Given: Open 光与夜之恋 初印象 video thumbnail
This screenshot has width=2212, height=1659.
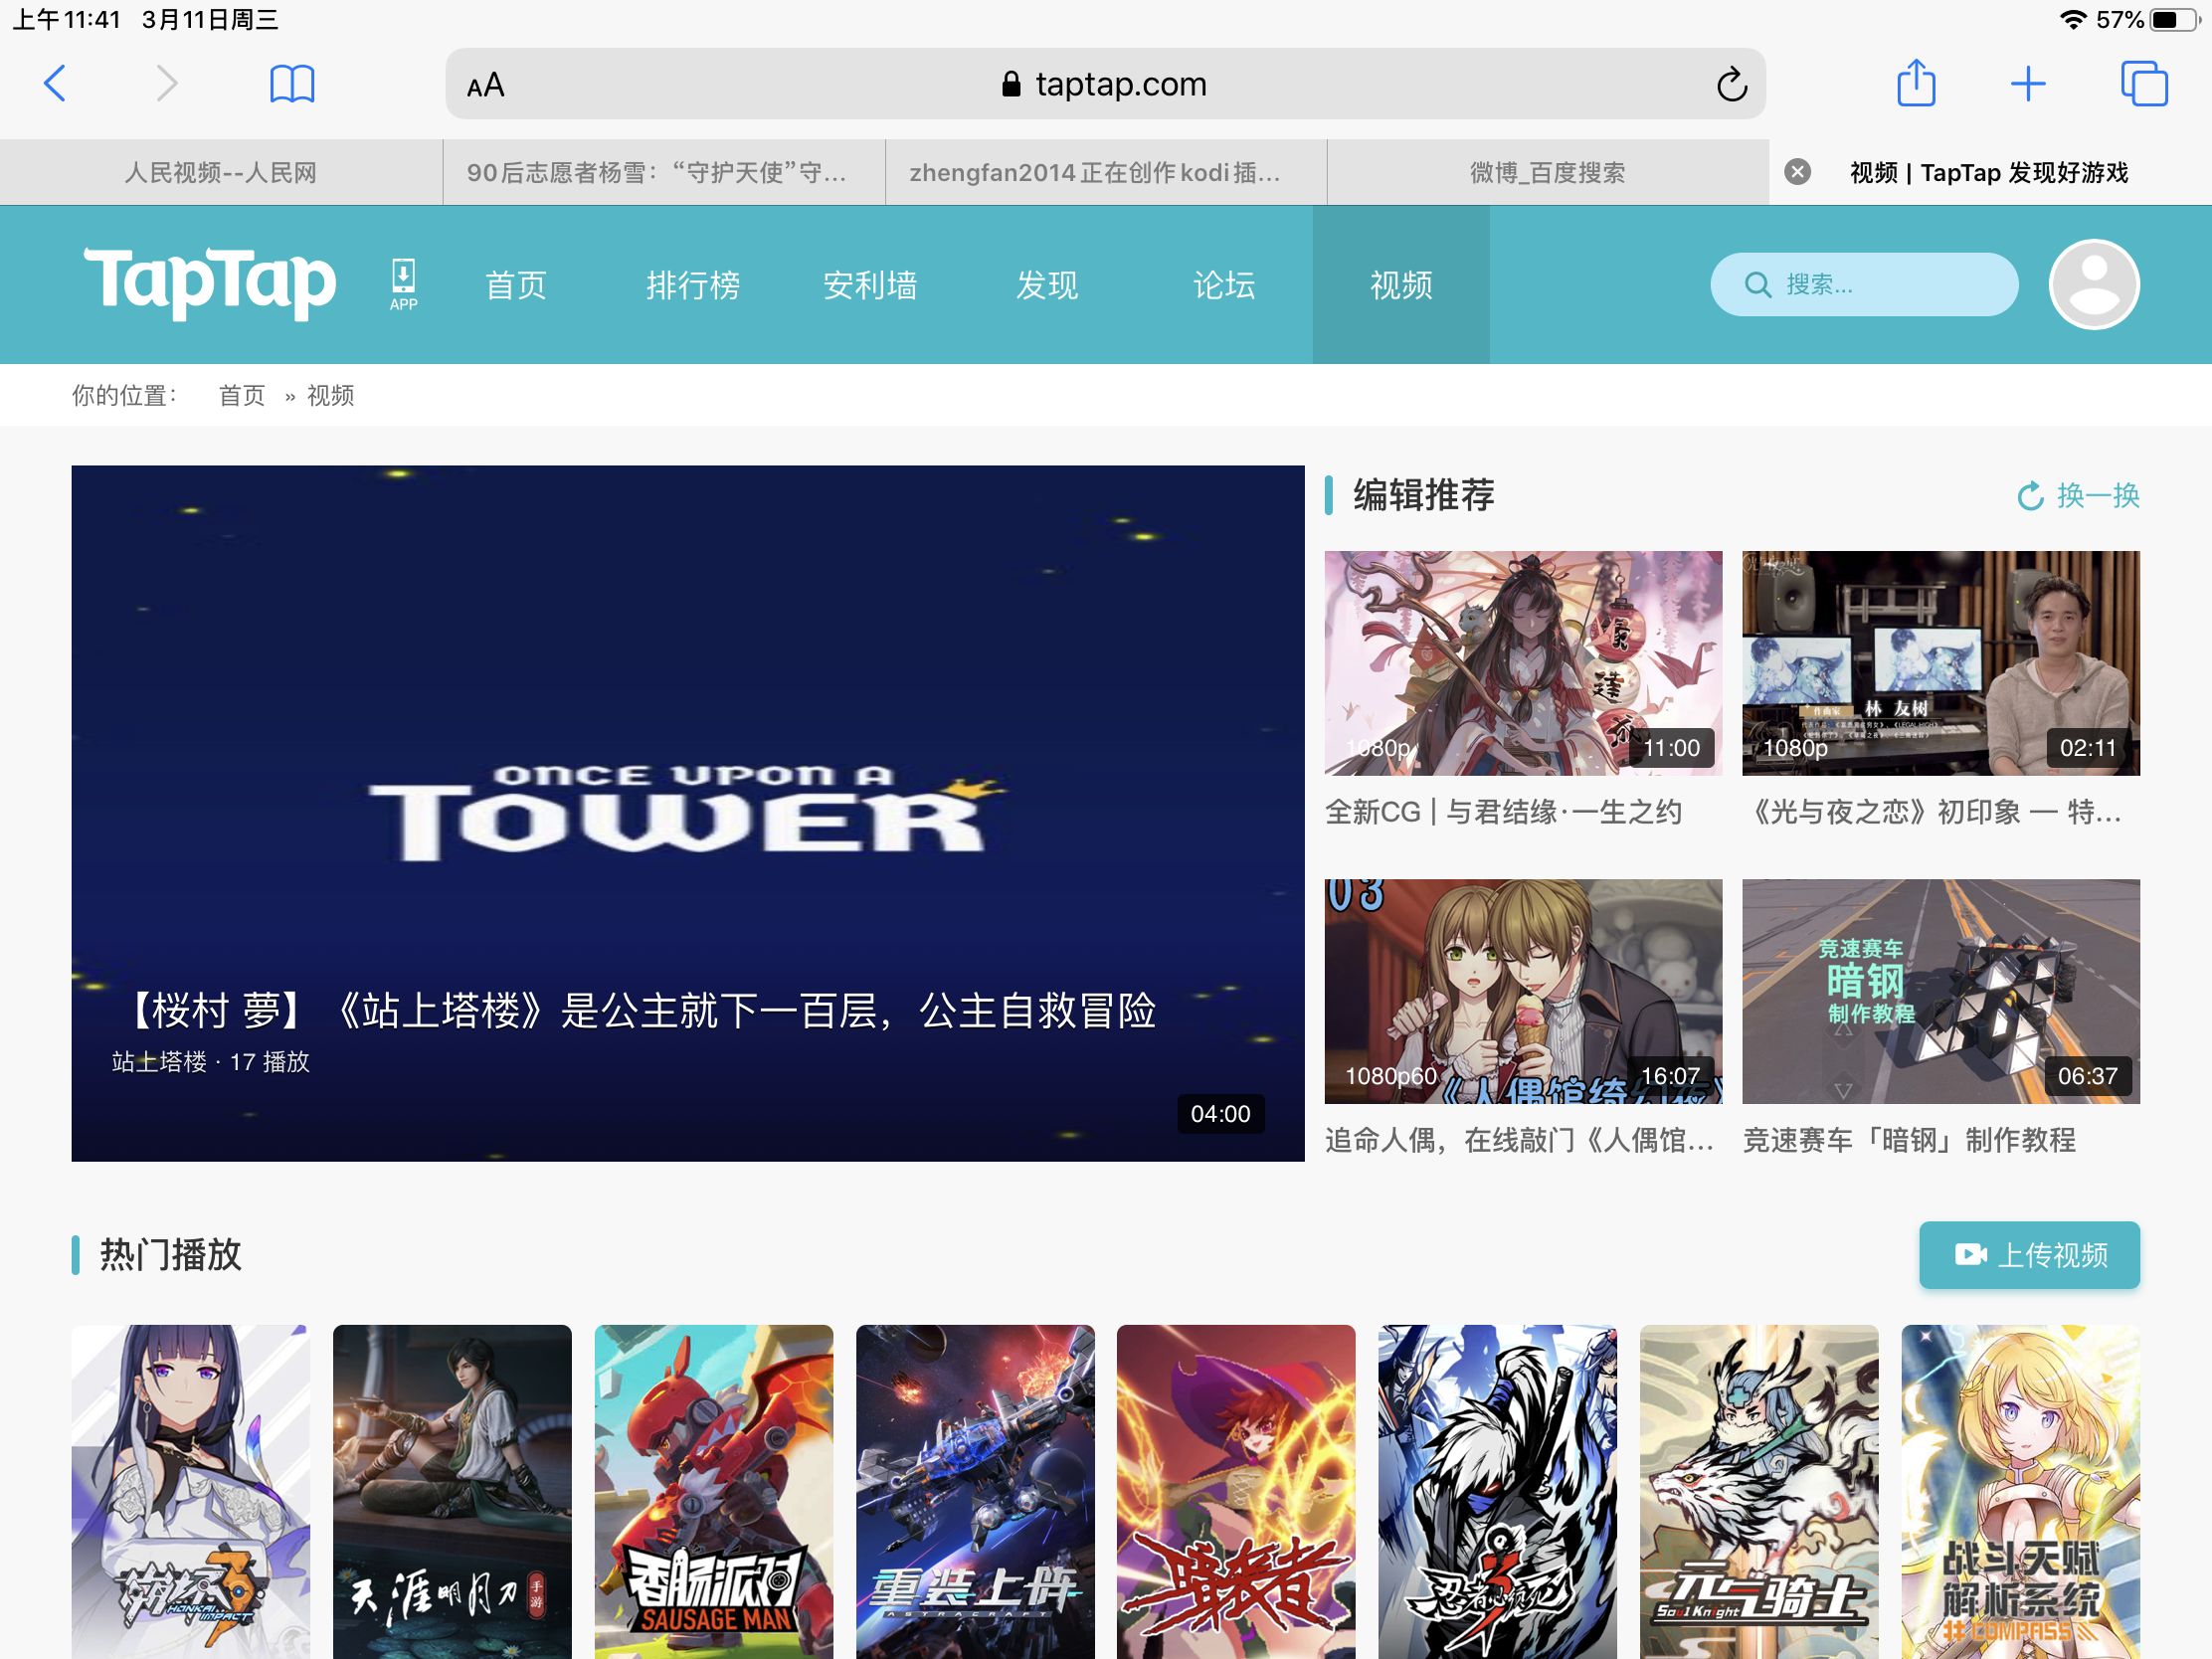Looking at the screenshot, I should pyautogui.click(x=1941, y=663).
